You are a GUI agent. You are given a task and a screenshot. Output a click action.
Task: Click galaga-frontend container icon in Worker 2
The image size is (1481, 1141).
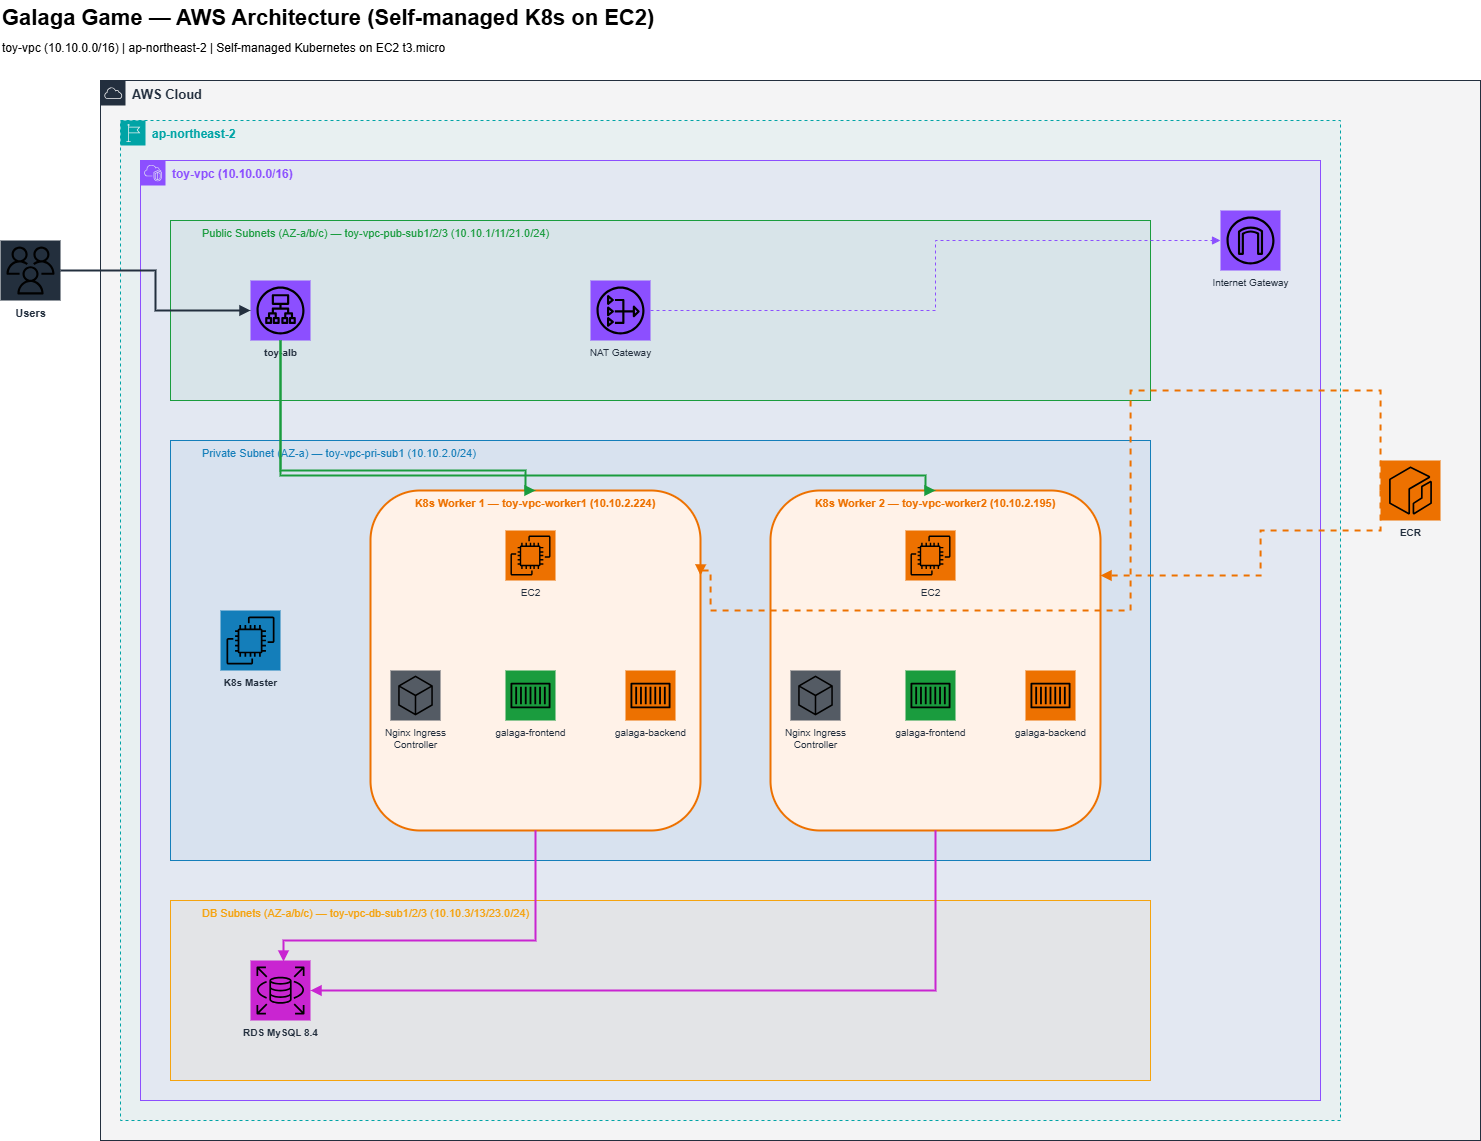point(930,695)
